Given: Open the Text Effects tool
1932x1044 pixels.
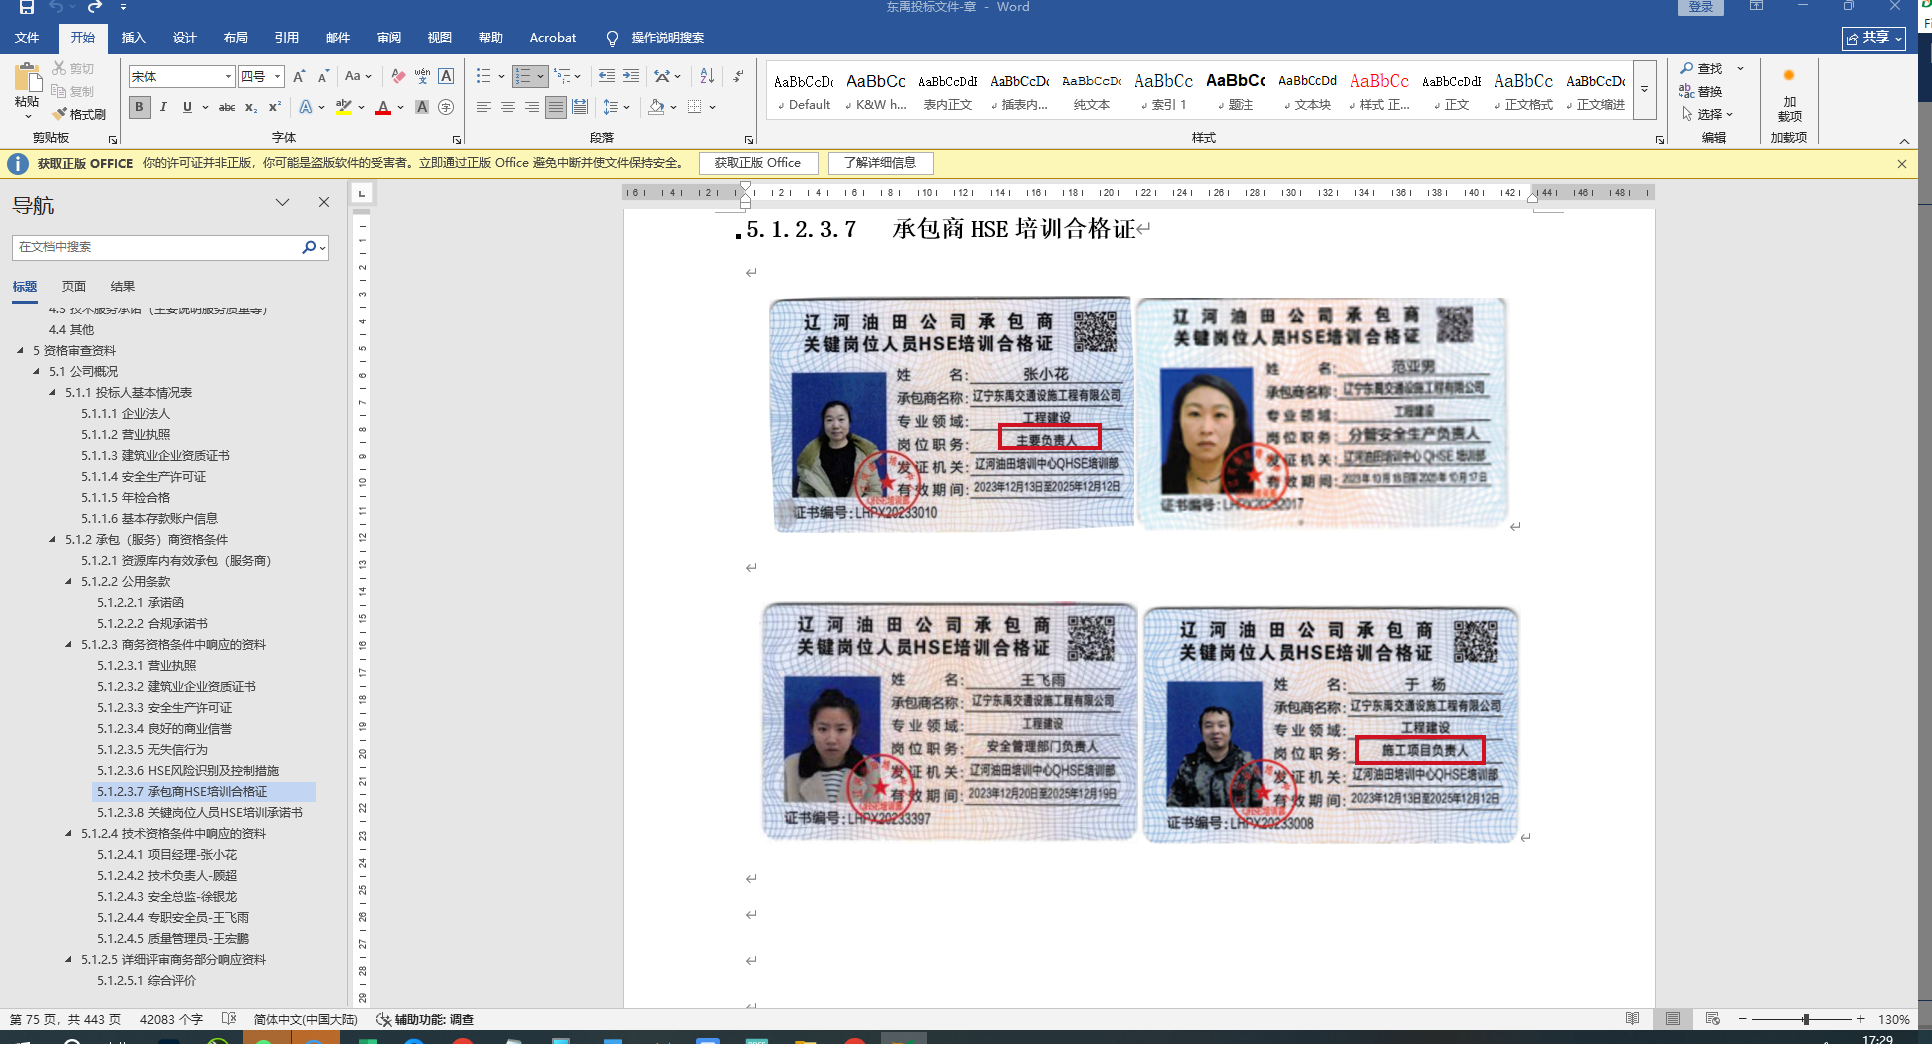Looking at the screenshot, I should click(x=306, y=107).
